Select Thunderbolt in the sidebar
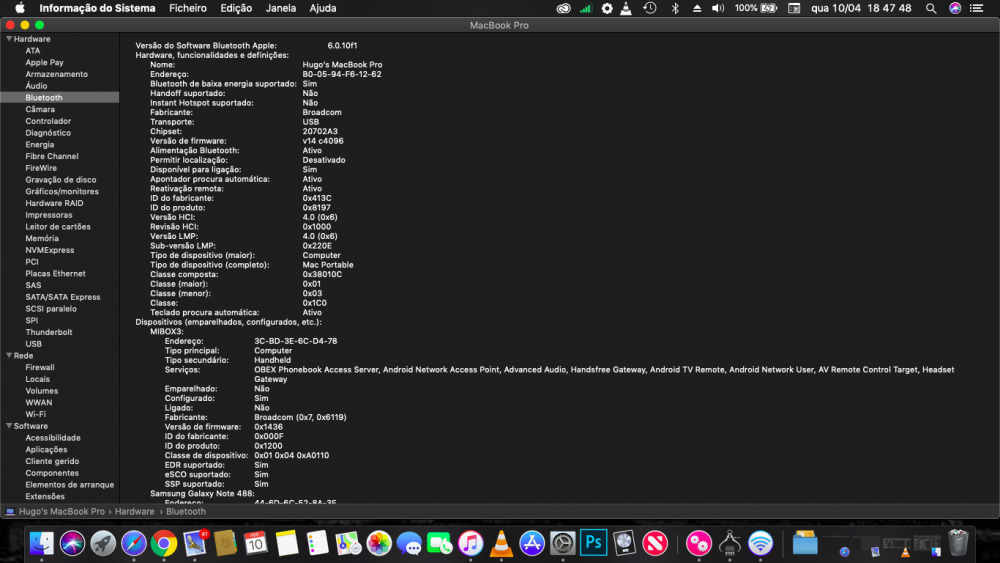 click(x=48, y=332)
